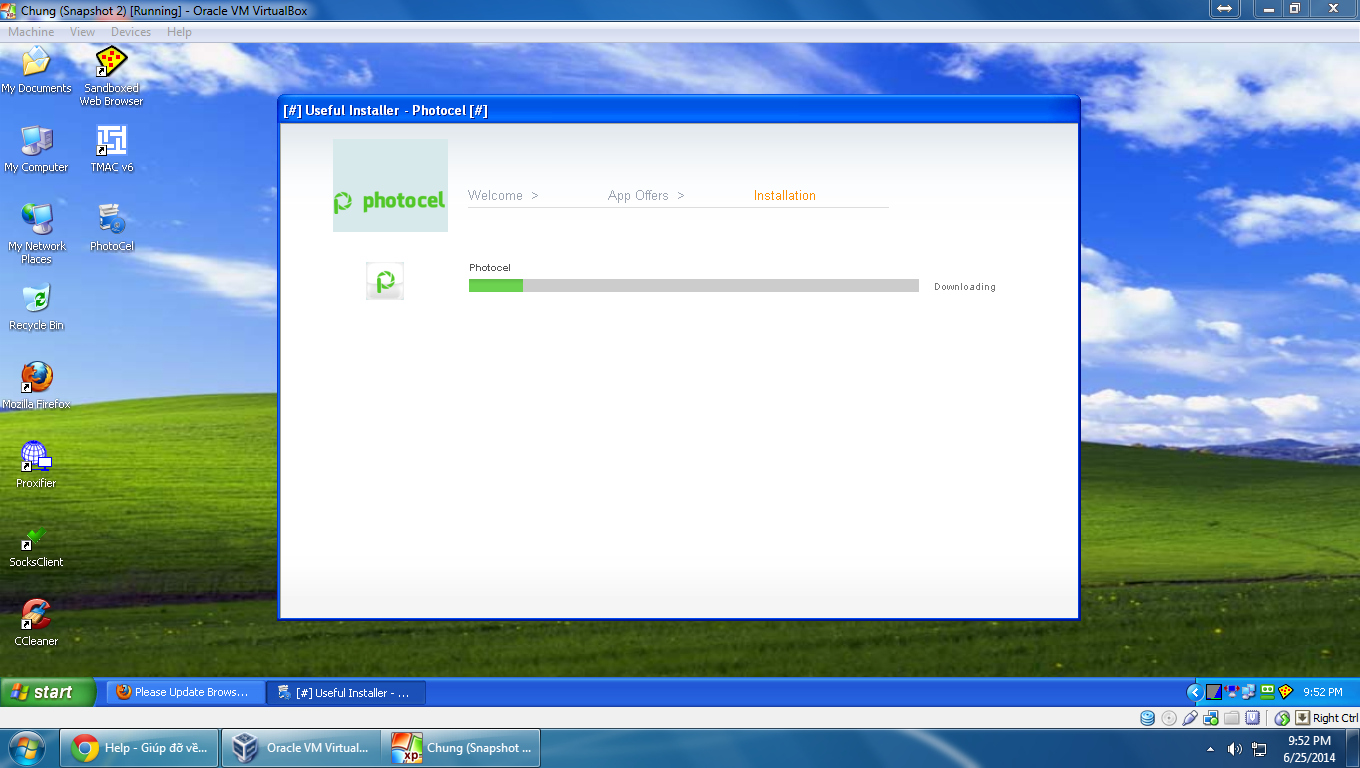The width and height of the screenshot is (1360, 768).
Task: Click the Photocel label above the progress bar
Action: [490, 268]
